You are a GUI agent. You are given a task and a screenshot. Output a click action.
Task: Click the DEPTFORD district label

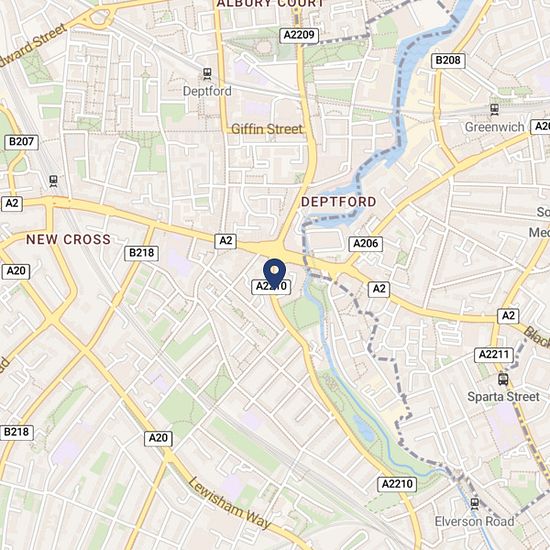338,202
